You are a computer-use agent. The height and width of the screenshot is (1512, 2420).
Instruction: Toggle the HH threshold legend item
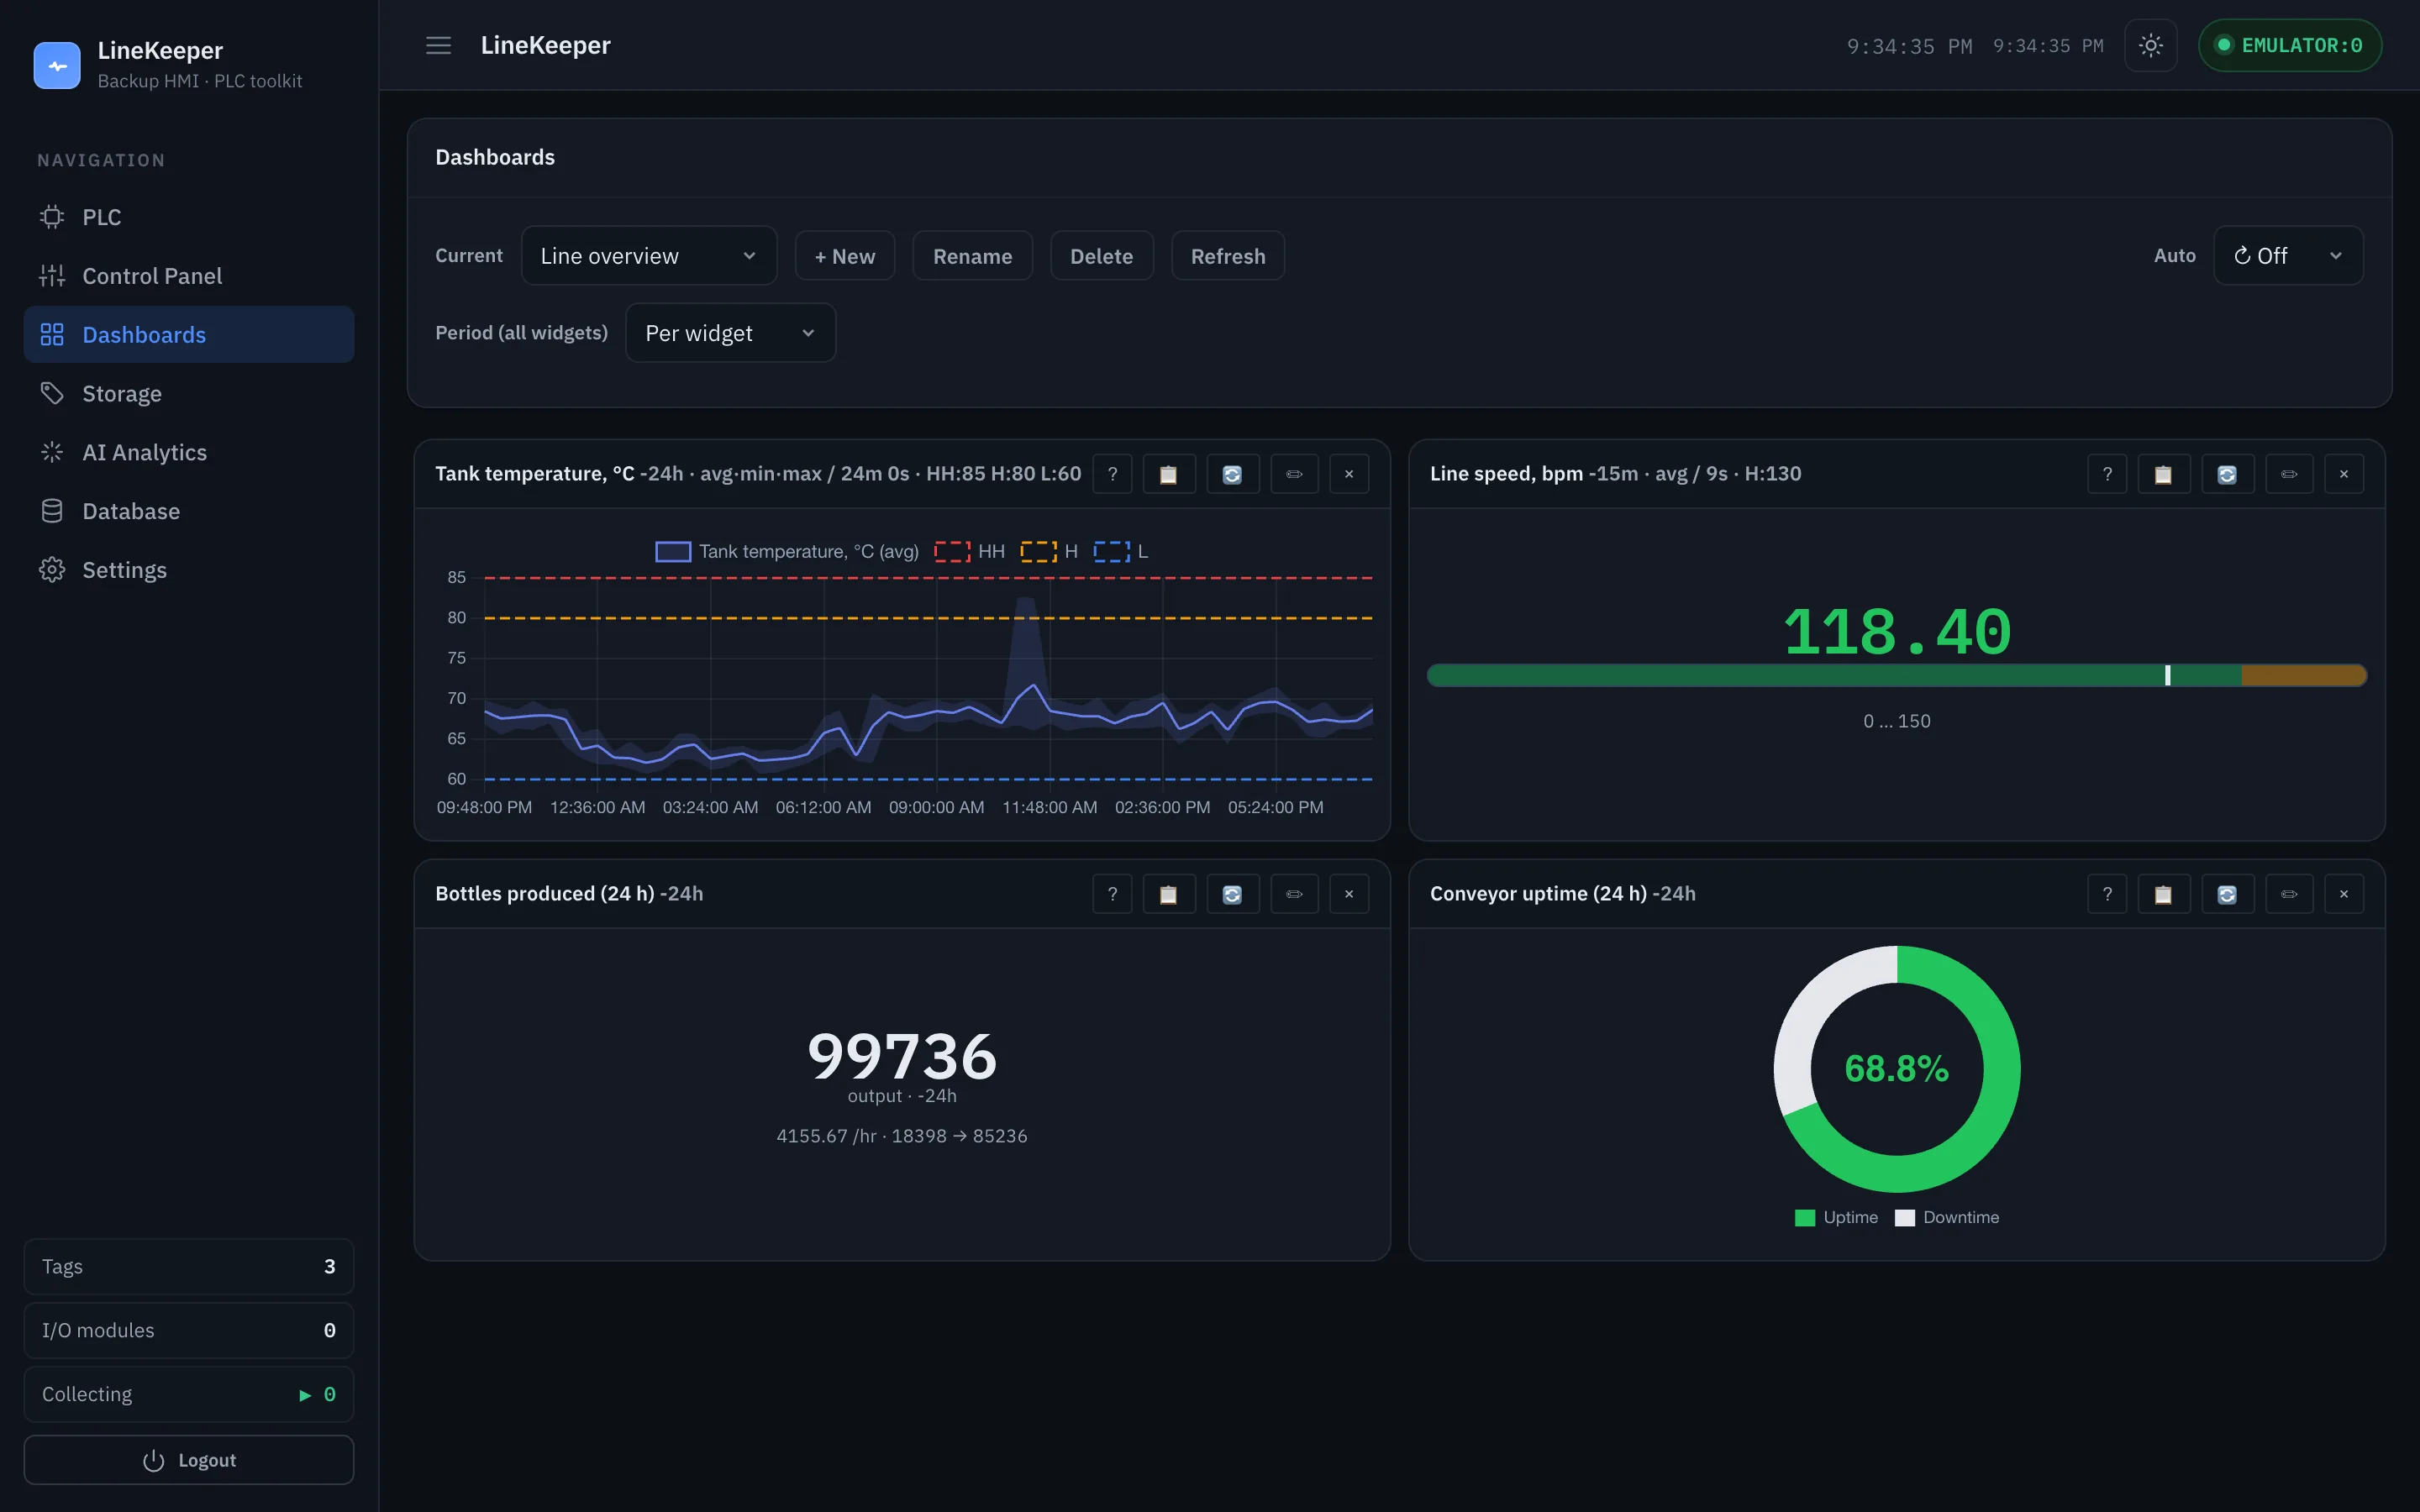coord(969,551)
